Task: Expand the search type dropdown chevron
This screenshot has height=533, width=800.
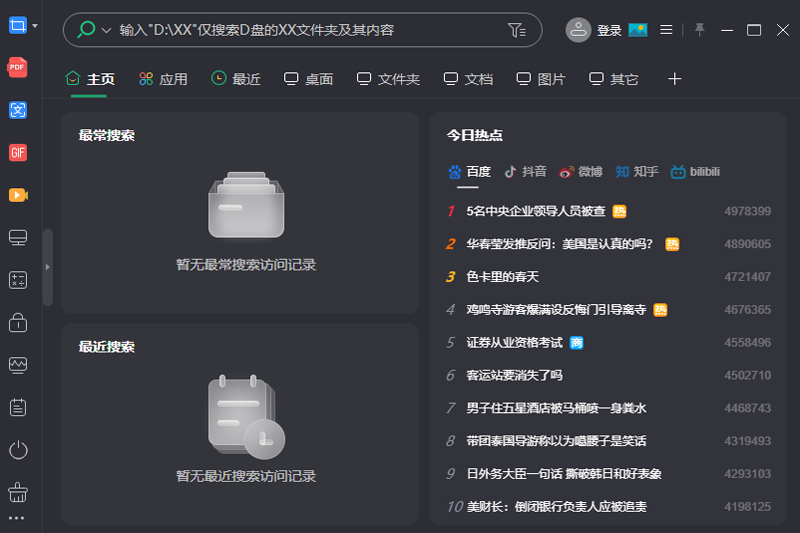Action: point(106,30)
